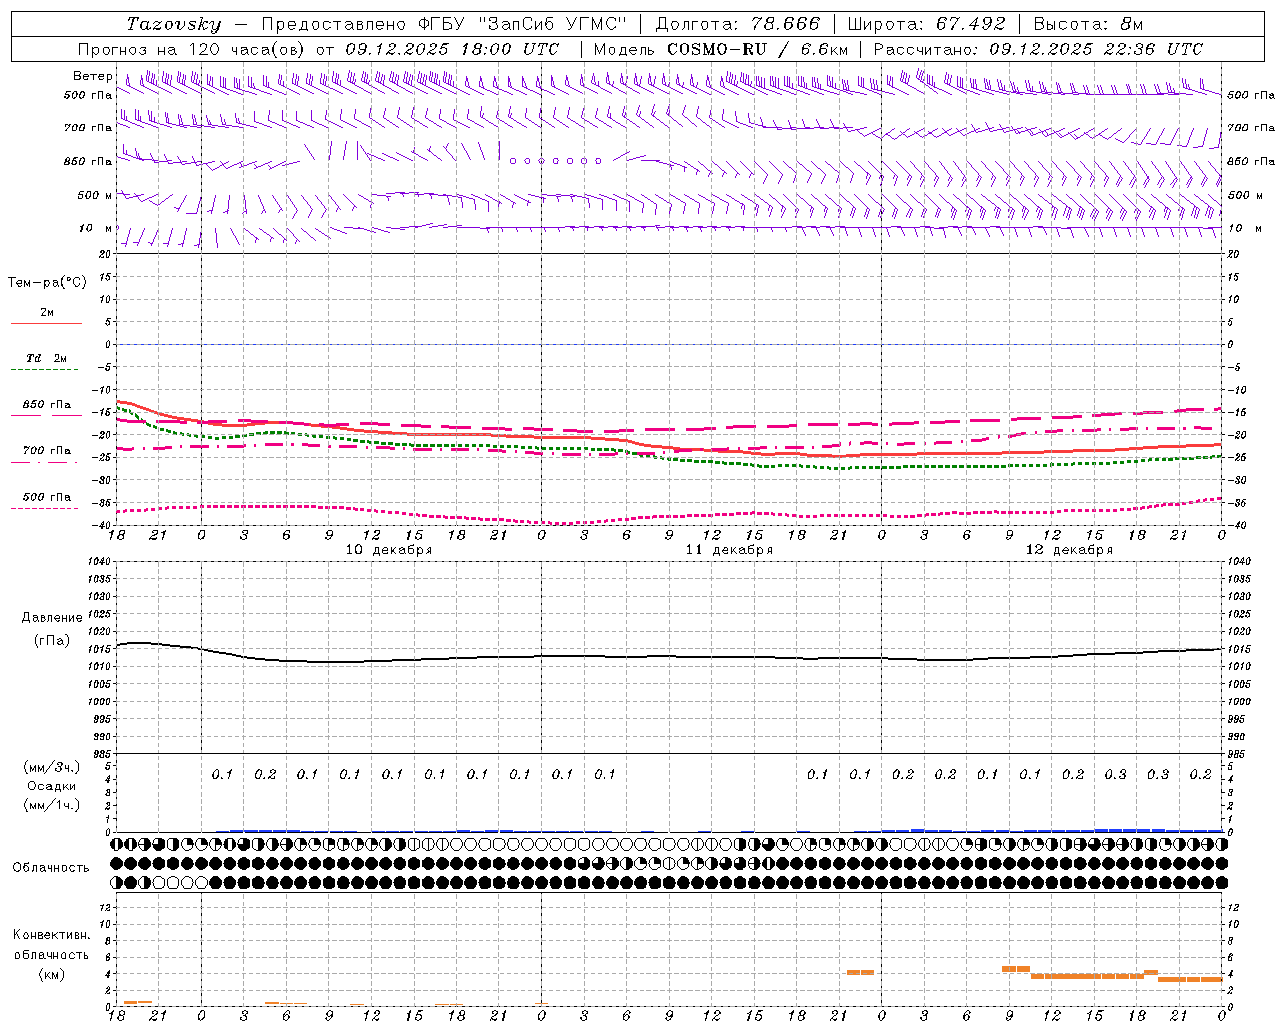Click the latitude value 67.492

pos(969,24)
